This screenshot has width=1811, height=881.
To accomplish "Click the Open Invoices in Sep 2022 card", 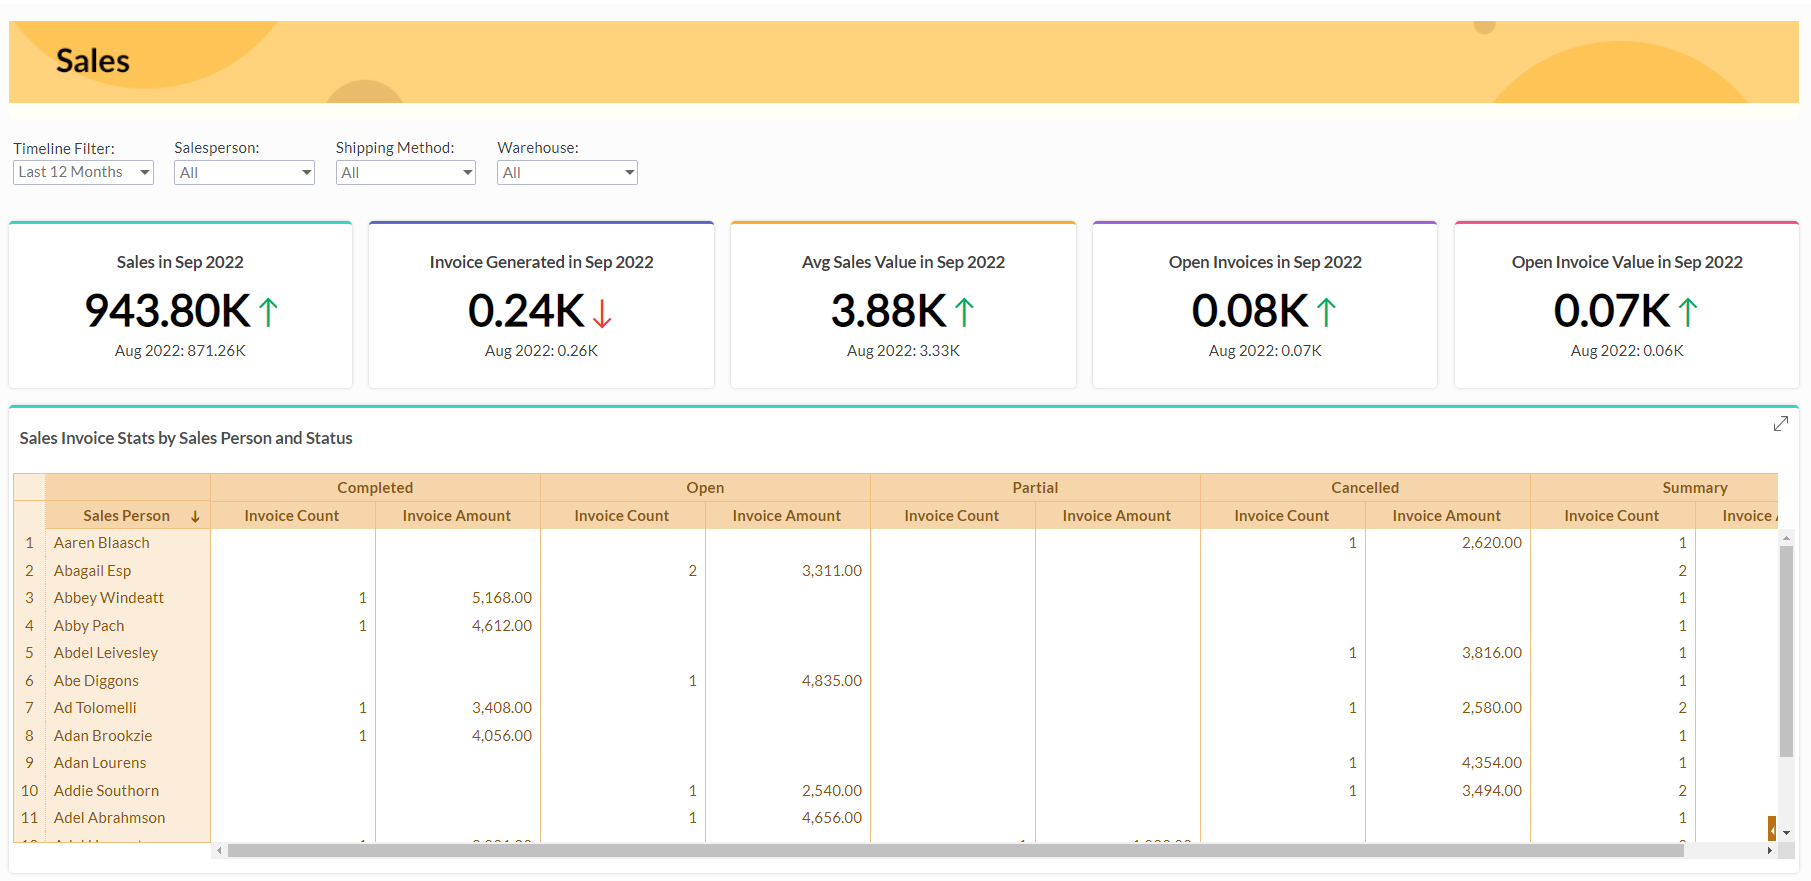I will tap(1265, 305).
